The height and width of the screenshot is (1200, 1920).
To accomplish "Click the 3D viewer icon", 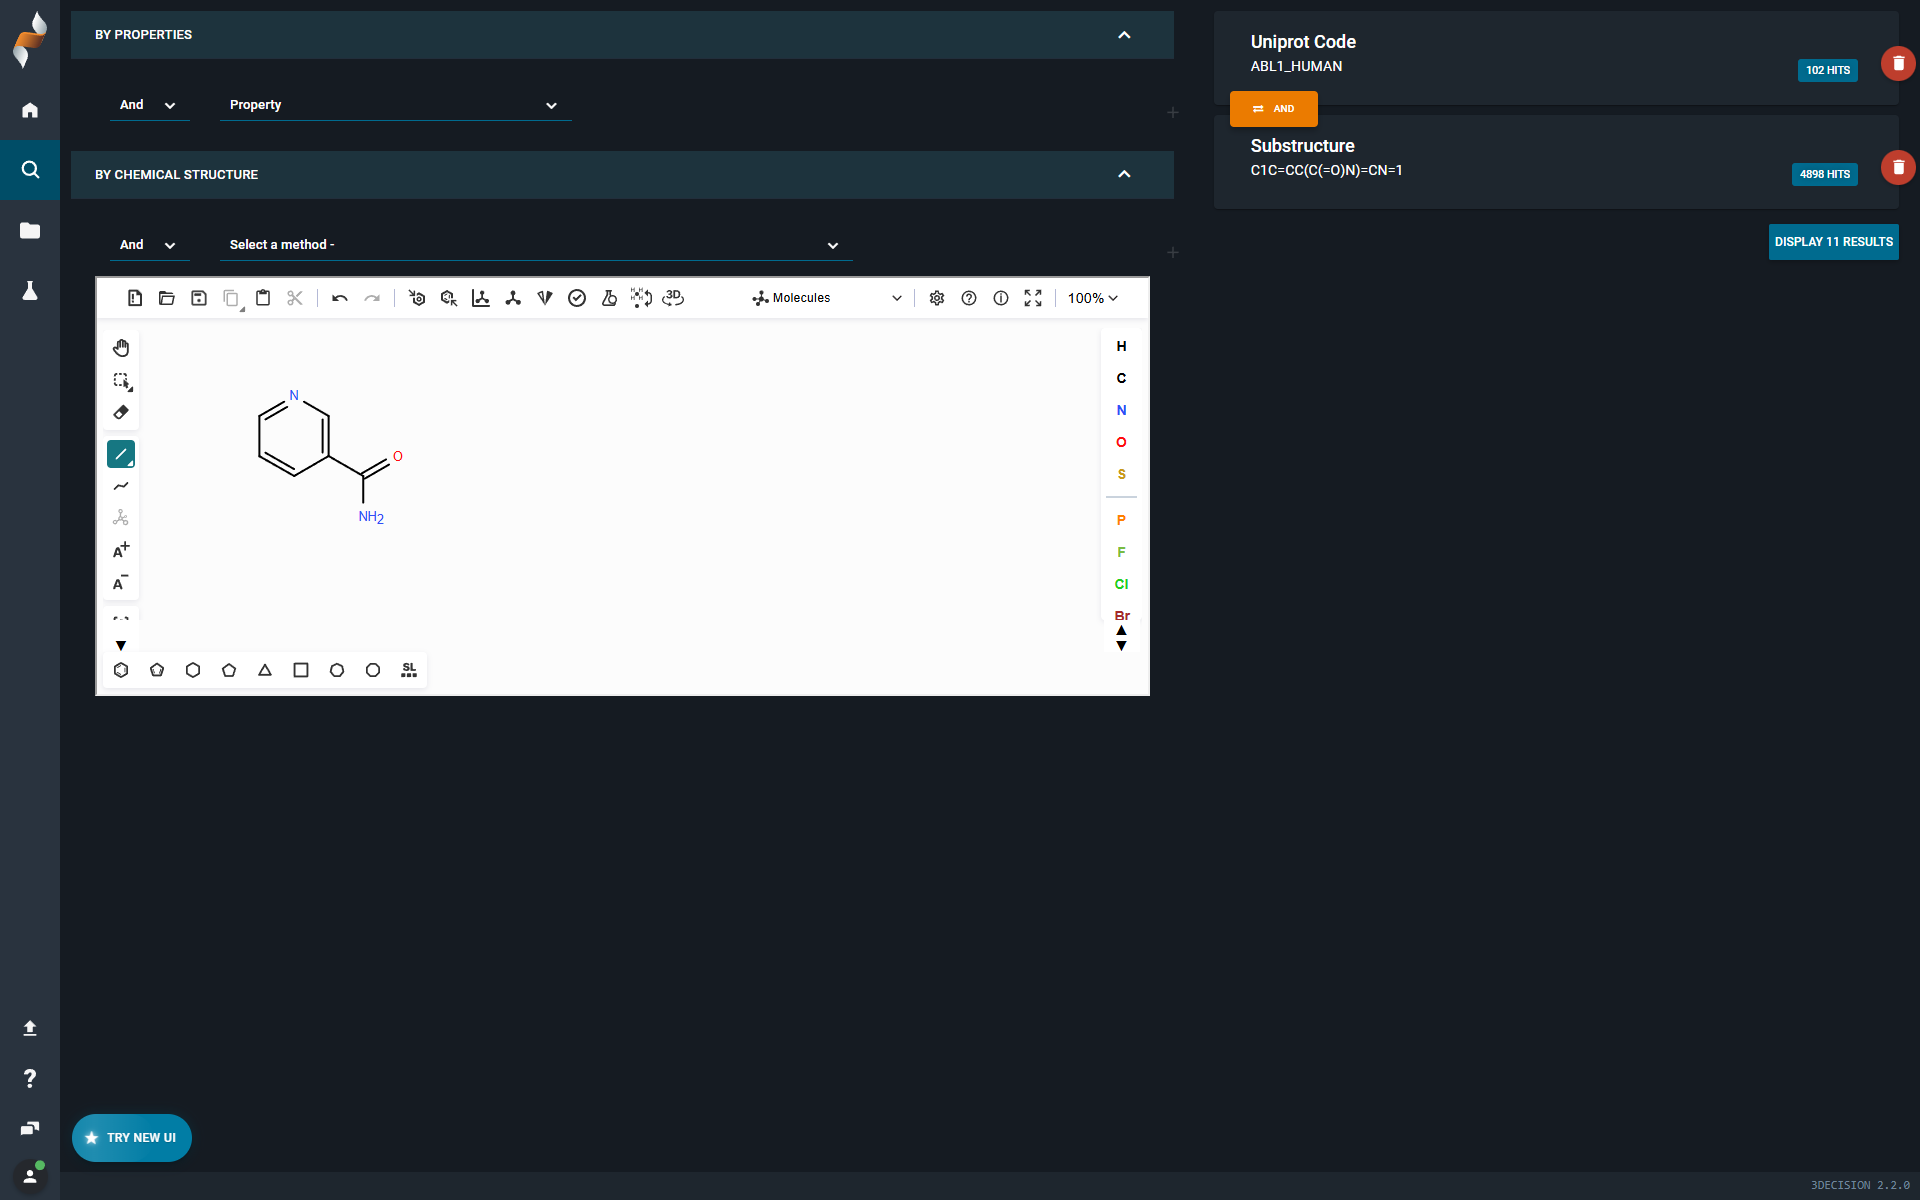I will click(x=673, y=298).
